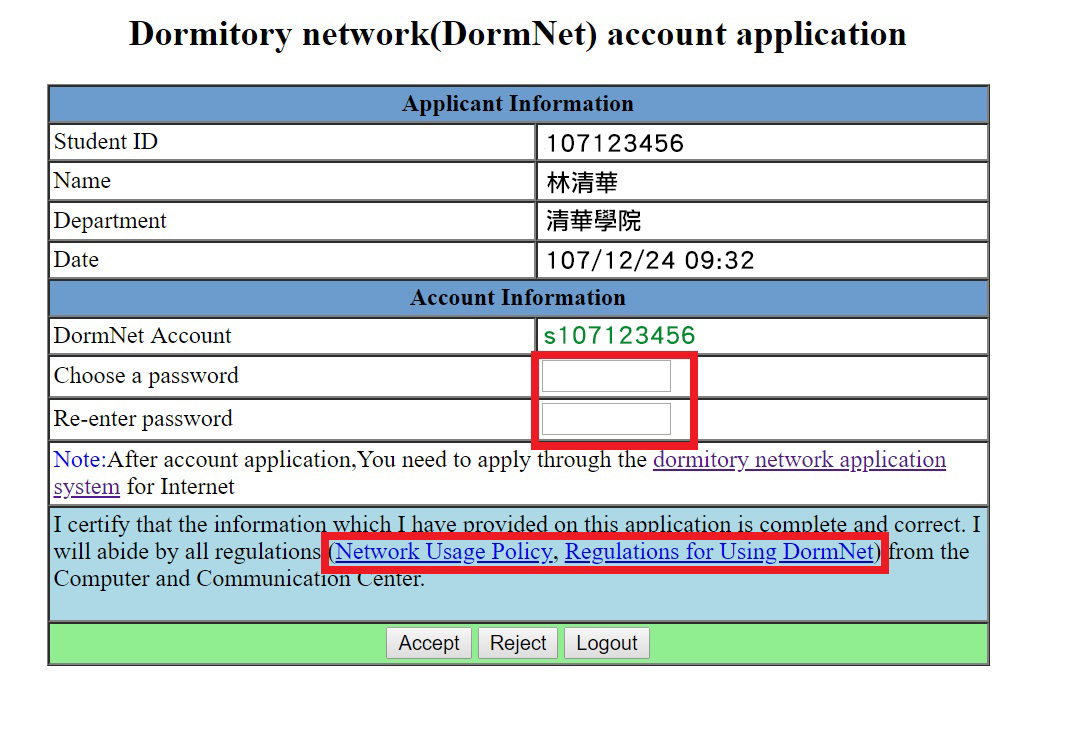
Task: Follow the Regulations for Using DormNet link
Action: tap(719, 552)
